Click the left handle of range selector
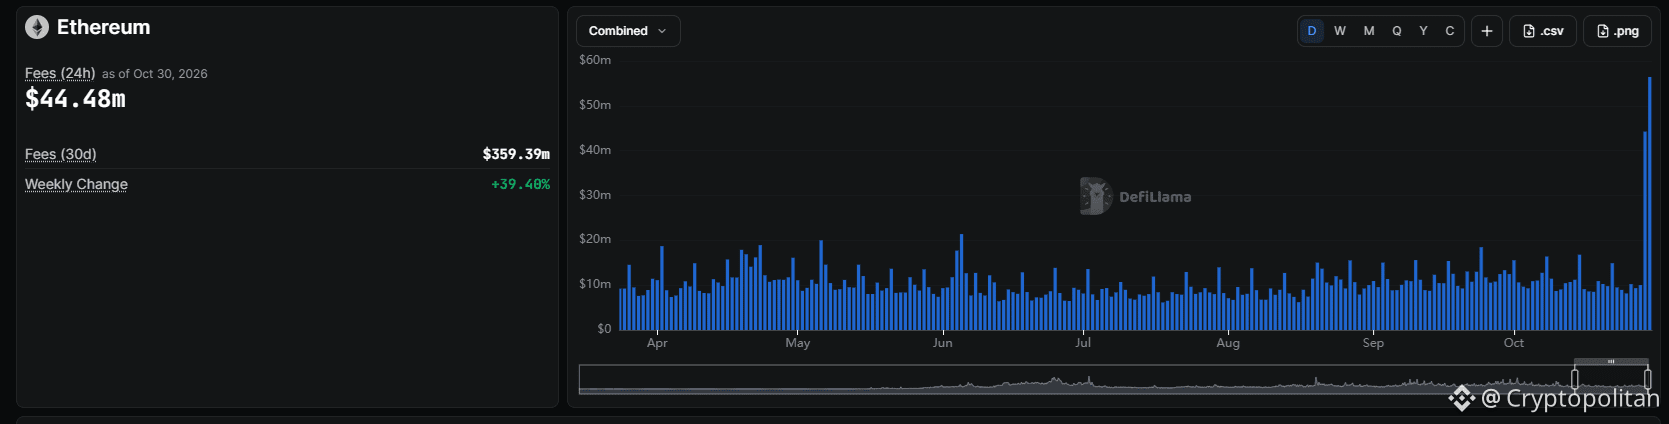The height and width of the screenshot is (424, 1669). tap(1575, 379)
